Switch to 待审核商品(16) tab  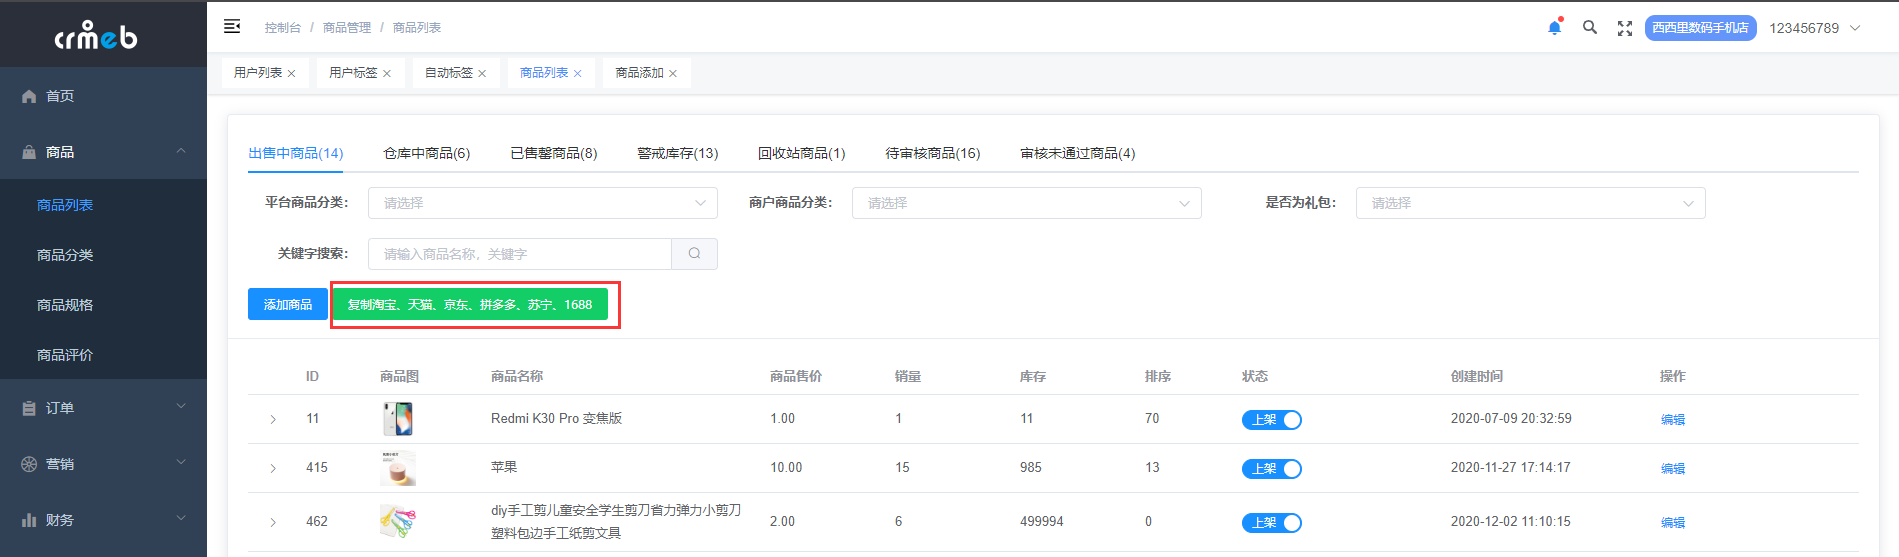(x=932, y=153)
